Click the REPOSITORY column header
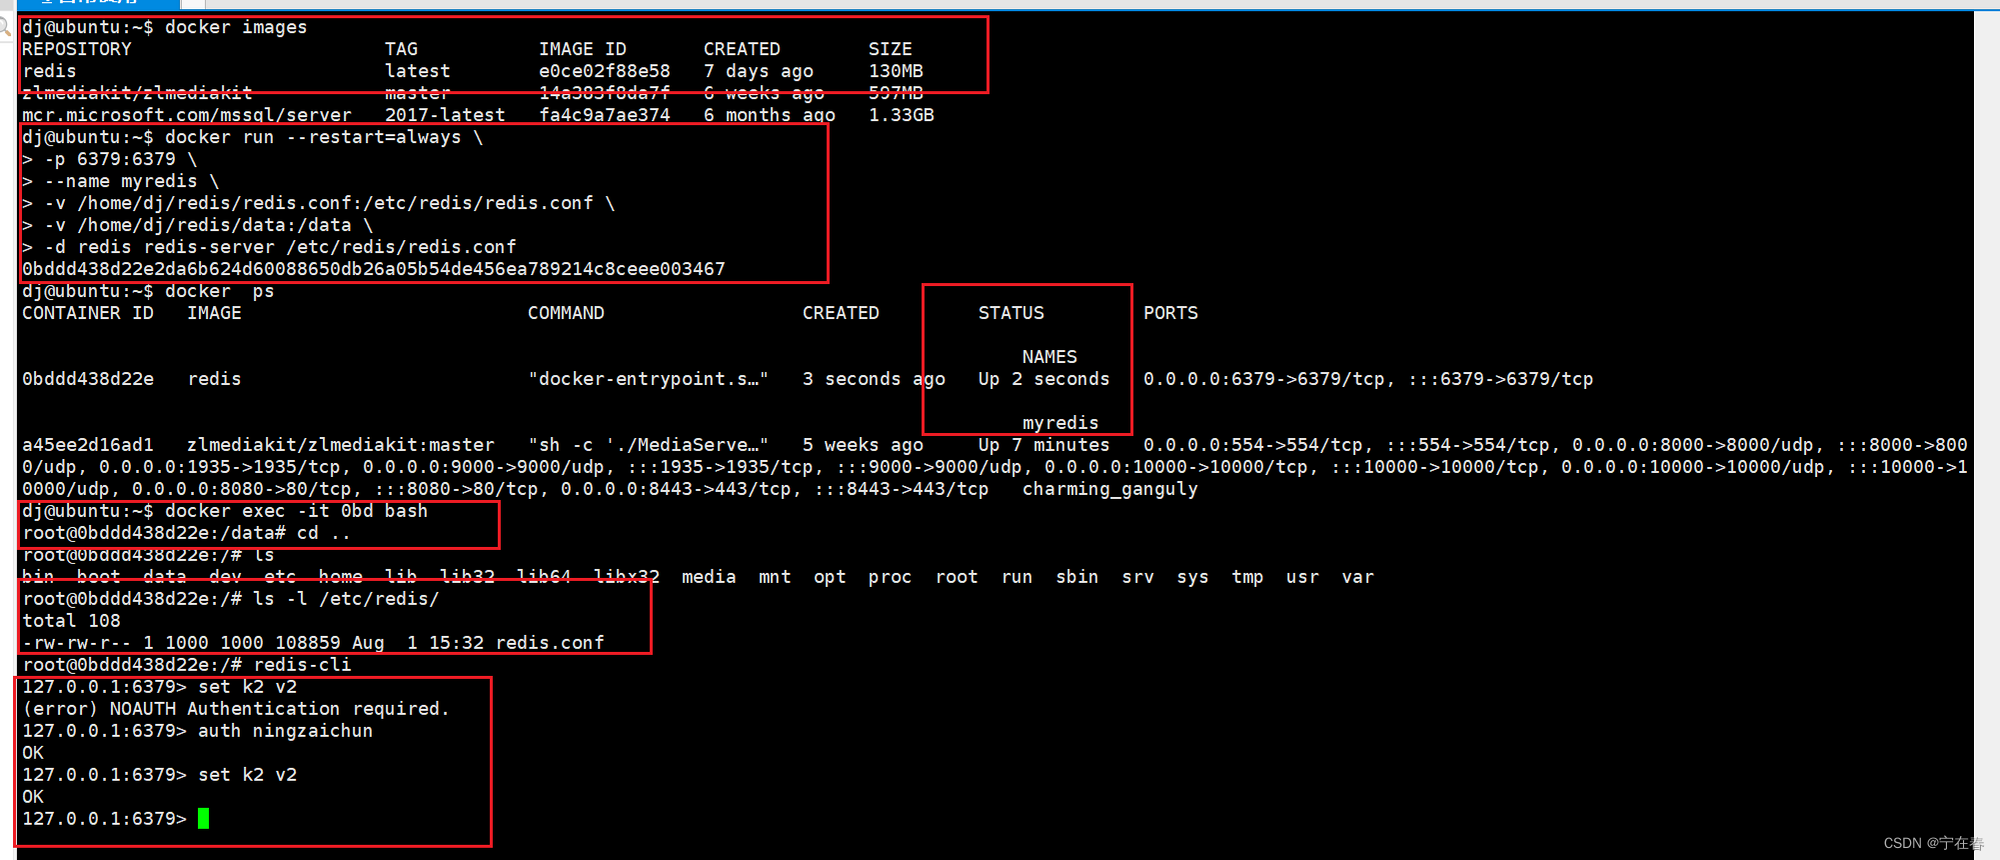 77,49
